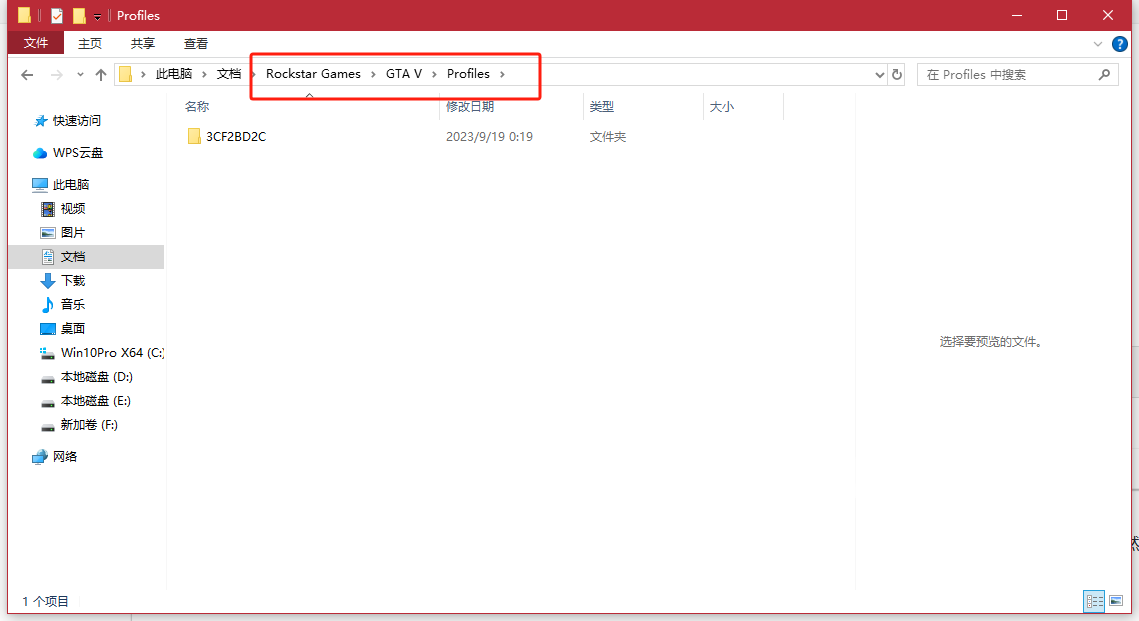Switch to details view layout

pos(1095,601)
